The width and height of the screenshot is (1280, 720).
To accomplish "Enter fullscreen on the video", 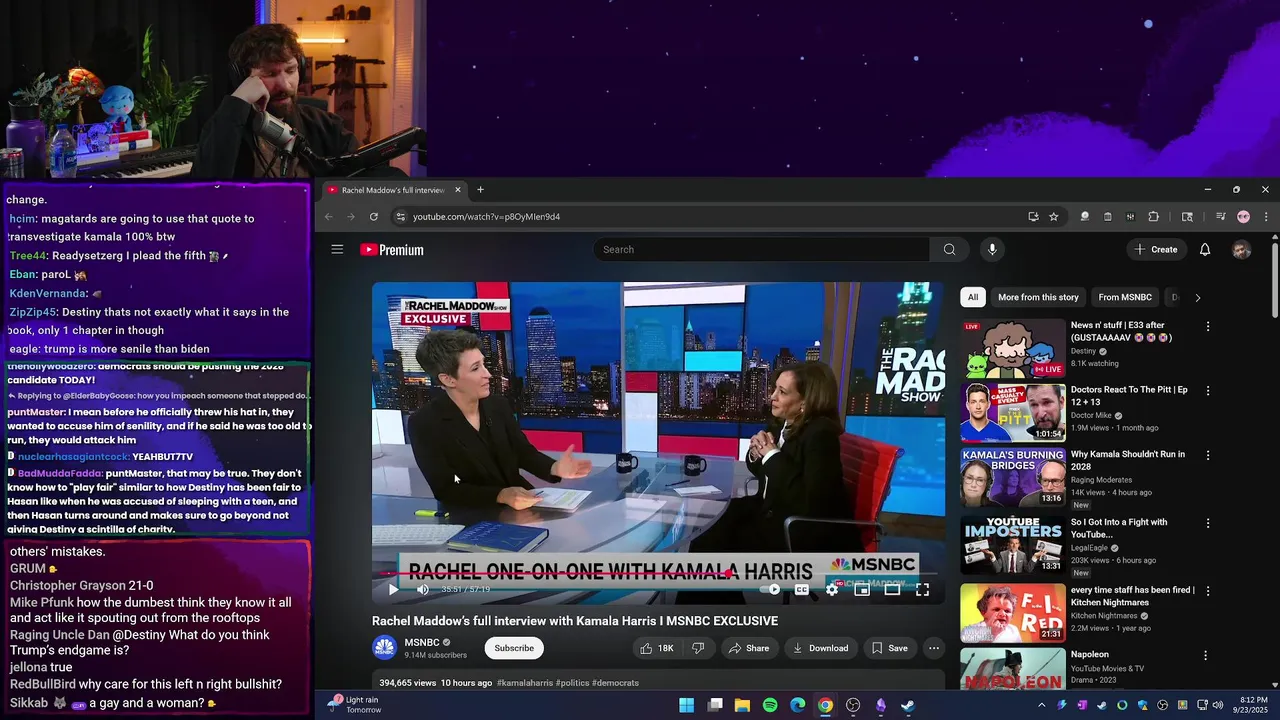I will pyautogui.click(x=922, y=590).
